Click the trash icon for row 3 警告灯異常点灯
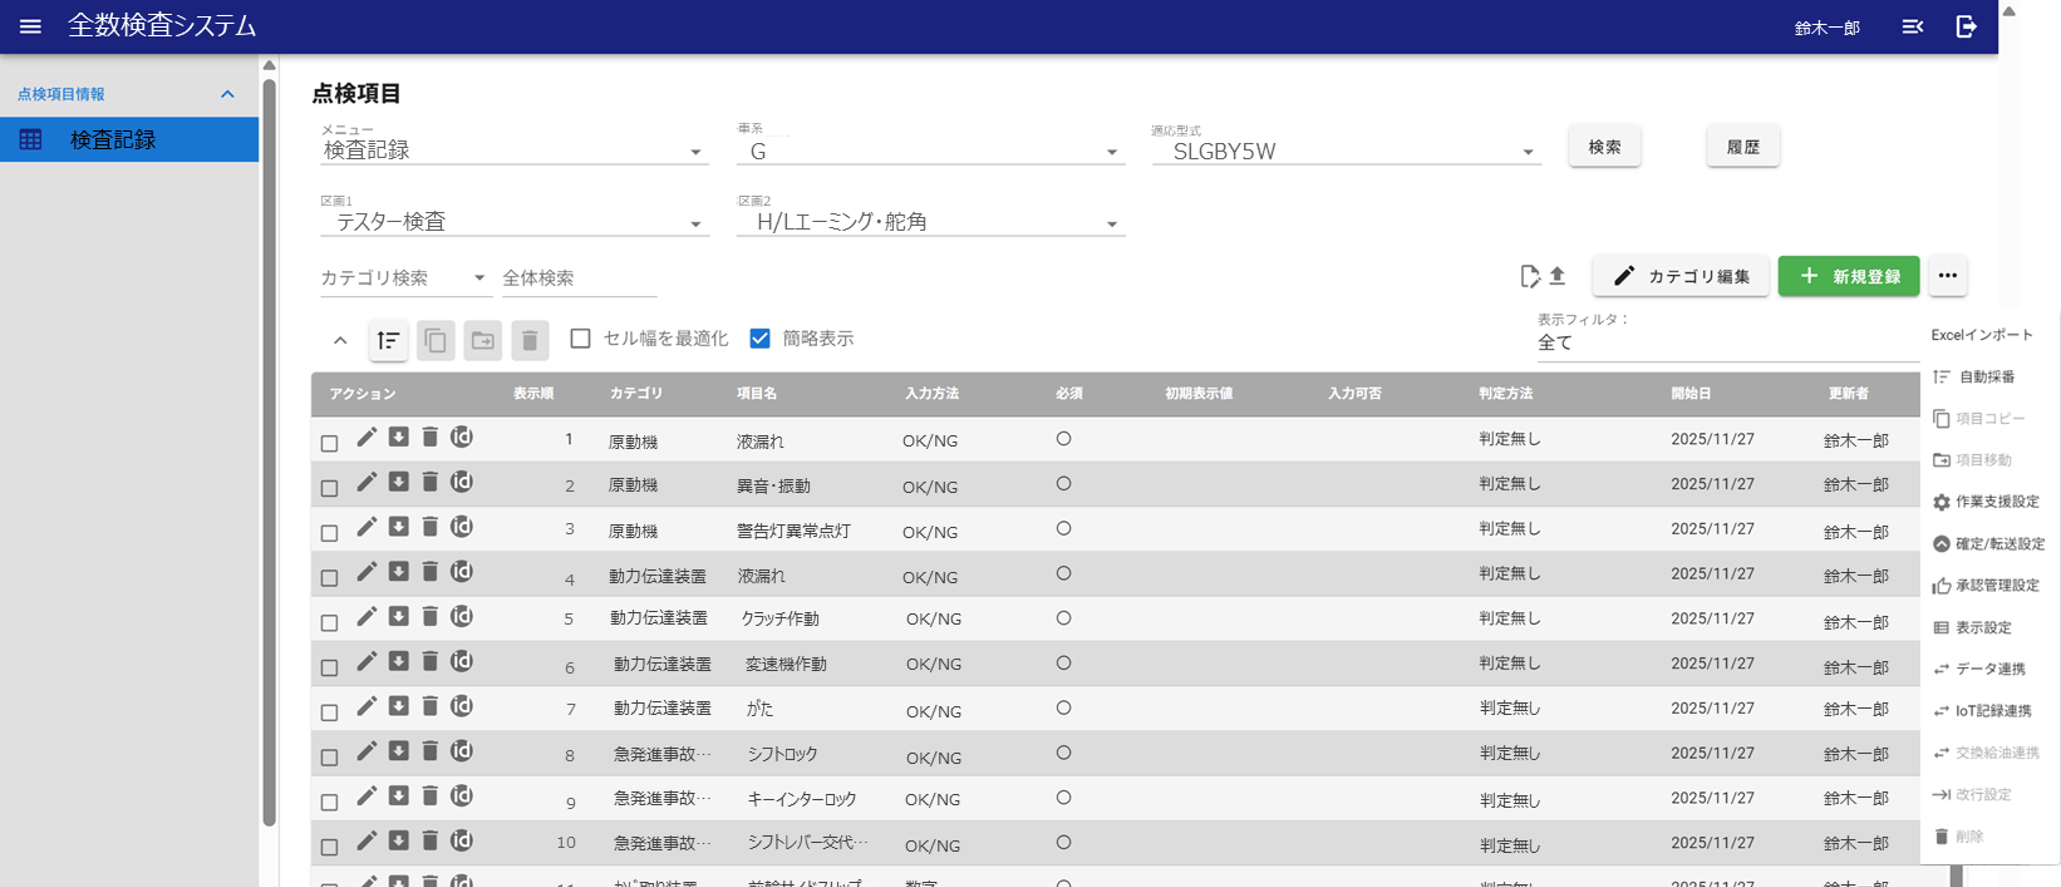This screenshot has width=2061, height=887. coord(430,527)
